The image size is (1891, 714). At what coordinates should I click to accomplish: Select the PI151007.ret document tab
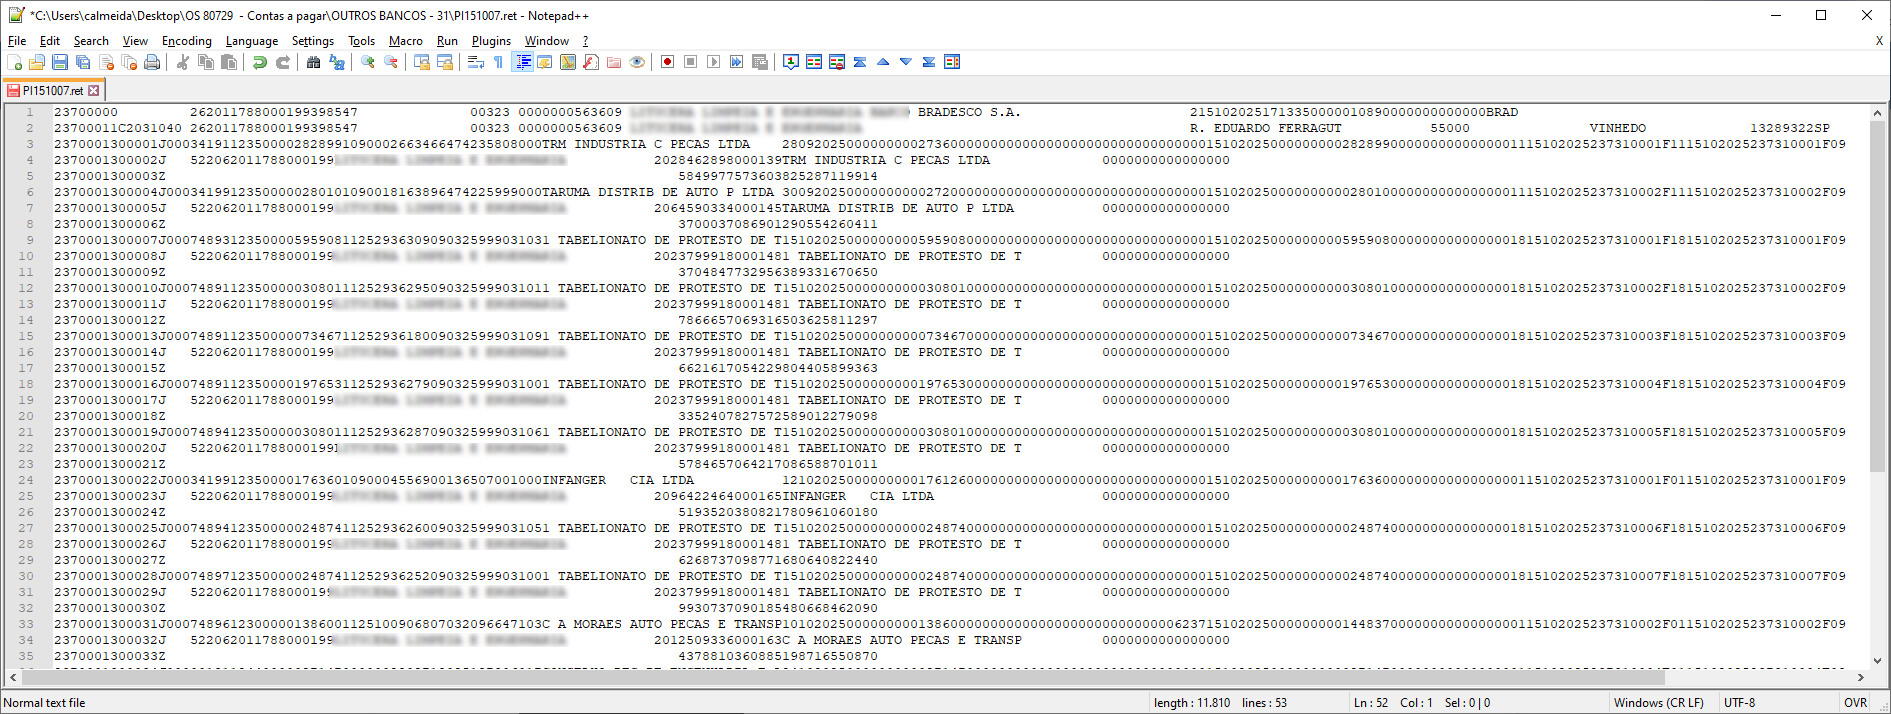tap(52, 91)
